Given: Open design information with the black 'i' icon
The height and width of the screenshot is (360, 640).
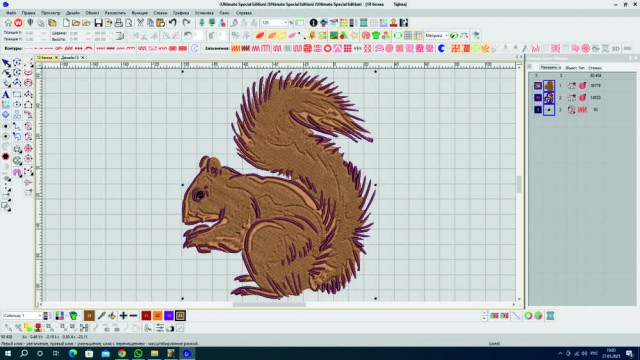Looking at the screenshot, I should (313, 23).
